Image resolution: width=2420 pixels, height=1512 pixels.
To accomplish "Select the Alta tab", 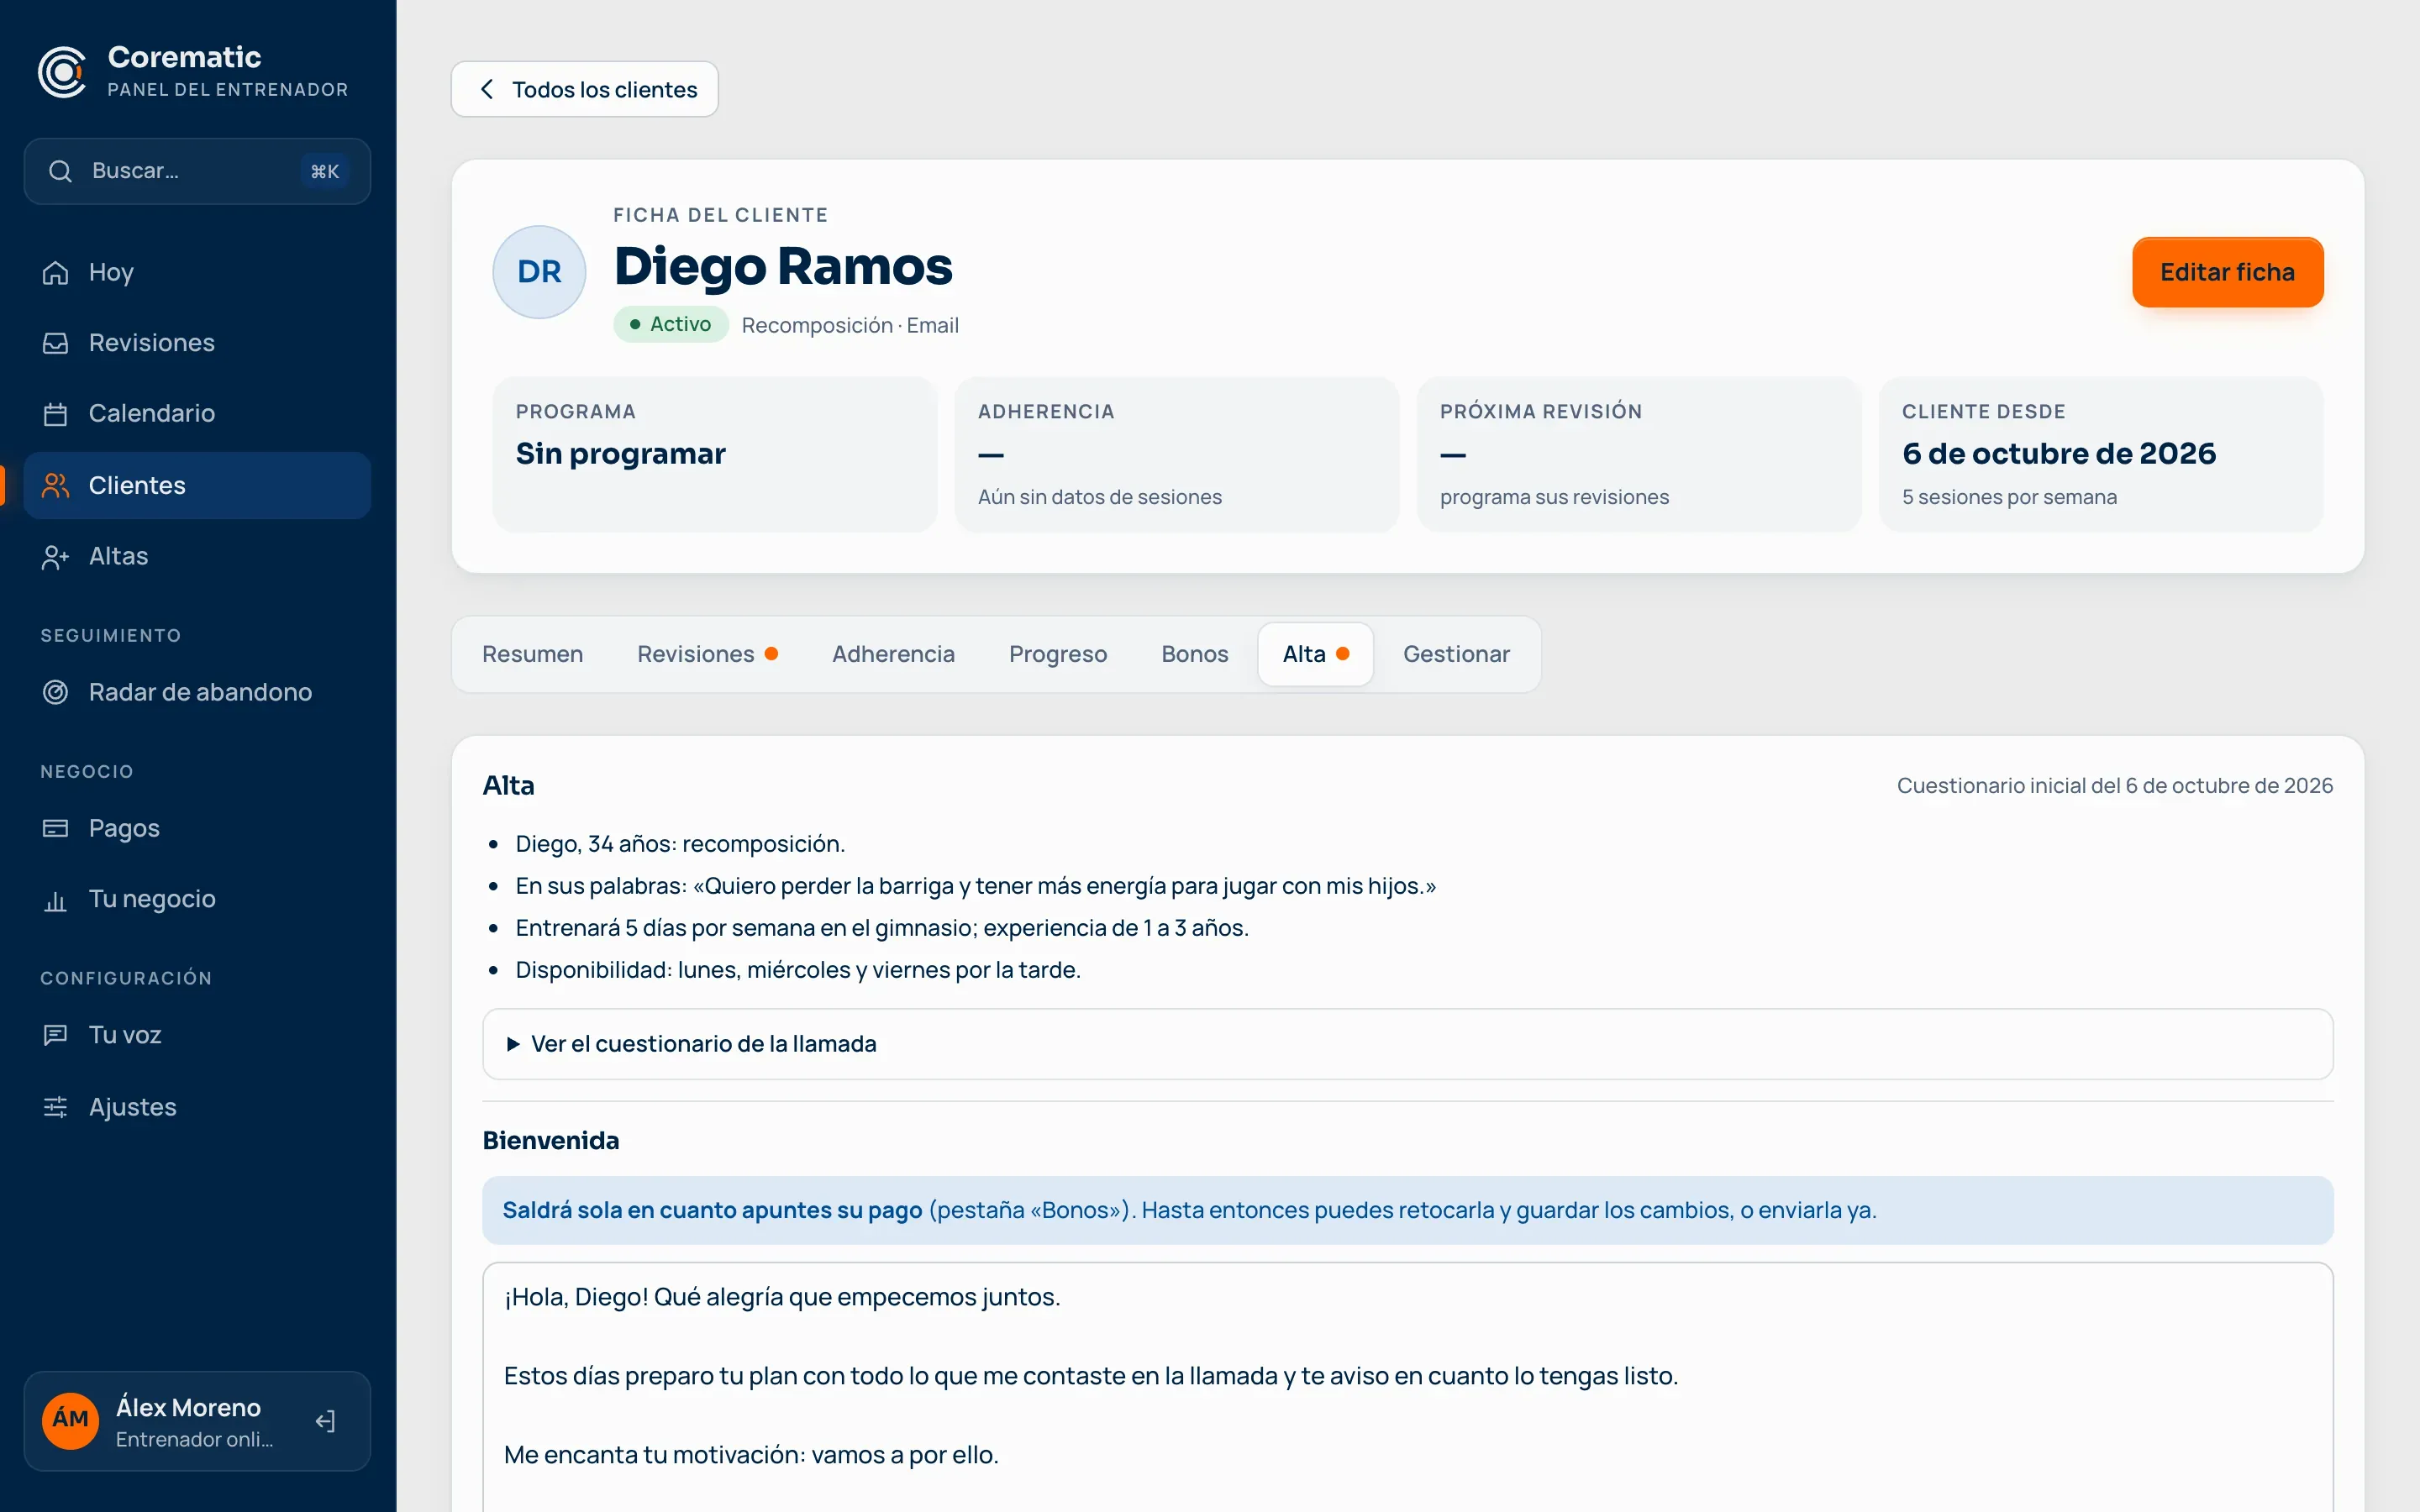I will pos(1315,654).
